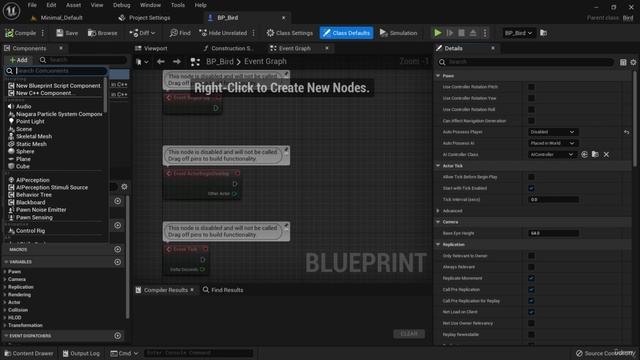Image resolution: width=640 pixels, height=360 pixels.
Task: Toggle Only Relevant to Owner checkbox
Action: pos(531,256)
